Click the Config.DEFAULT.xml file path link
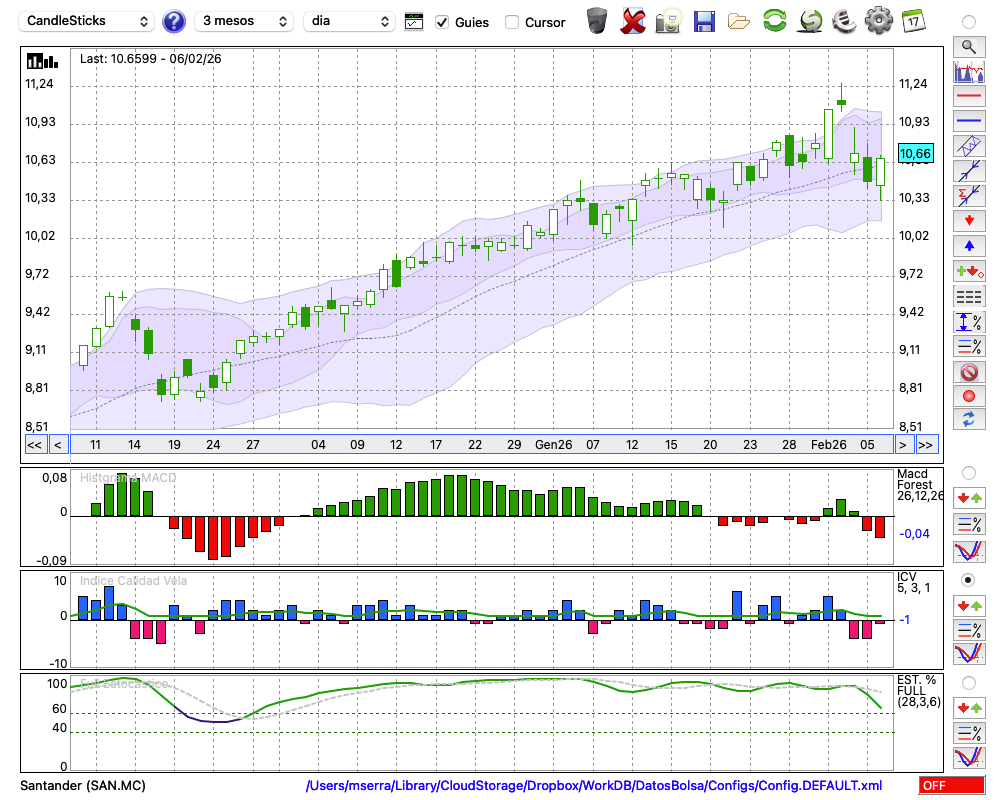Image resolution: width=1000 pixels, height=800 pixels. (x=594, y=785)
